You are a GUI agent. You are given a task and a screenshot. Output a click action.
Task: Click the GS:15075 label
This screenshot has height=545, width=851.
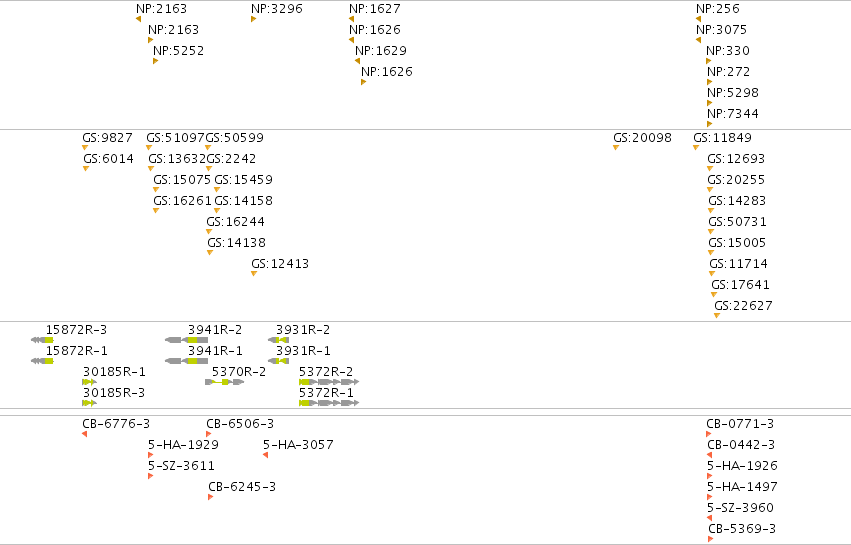pos(182,180)
